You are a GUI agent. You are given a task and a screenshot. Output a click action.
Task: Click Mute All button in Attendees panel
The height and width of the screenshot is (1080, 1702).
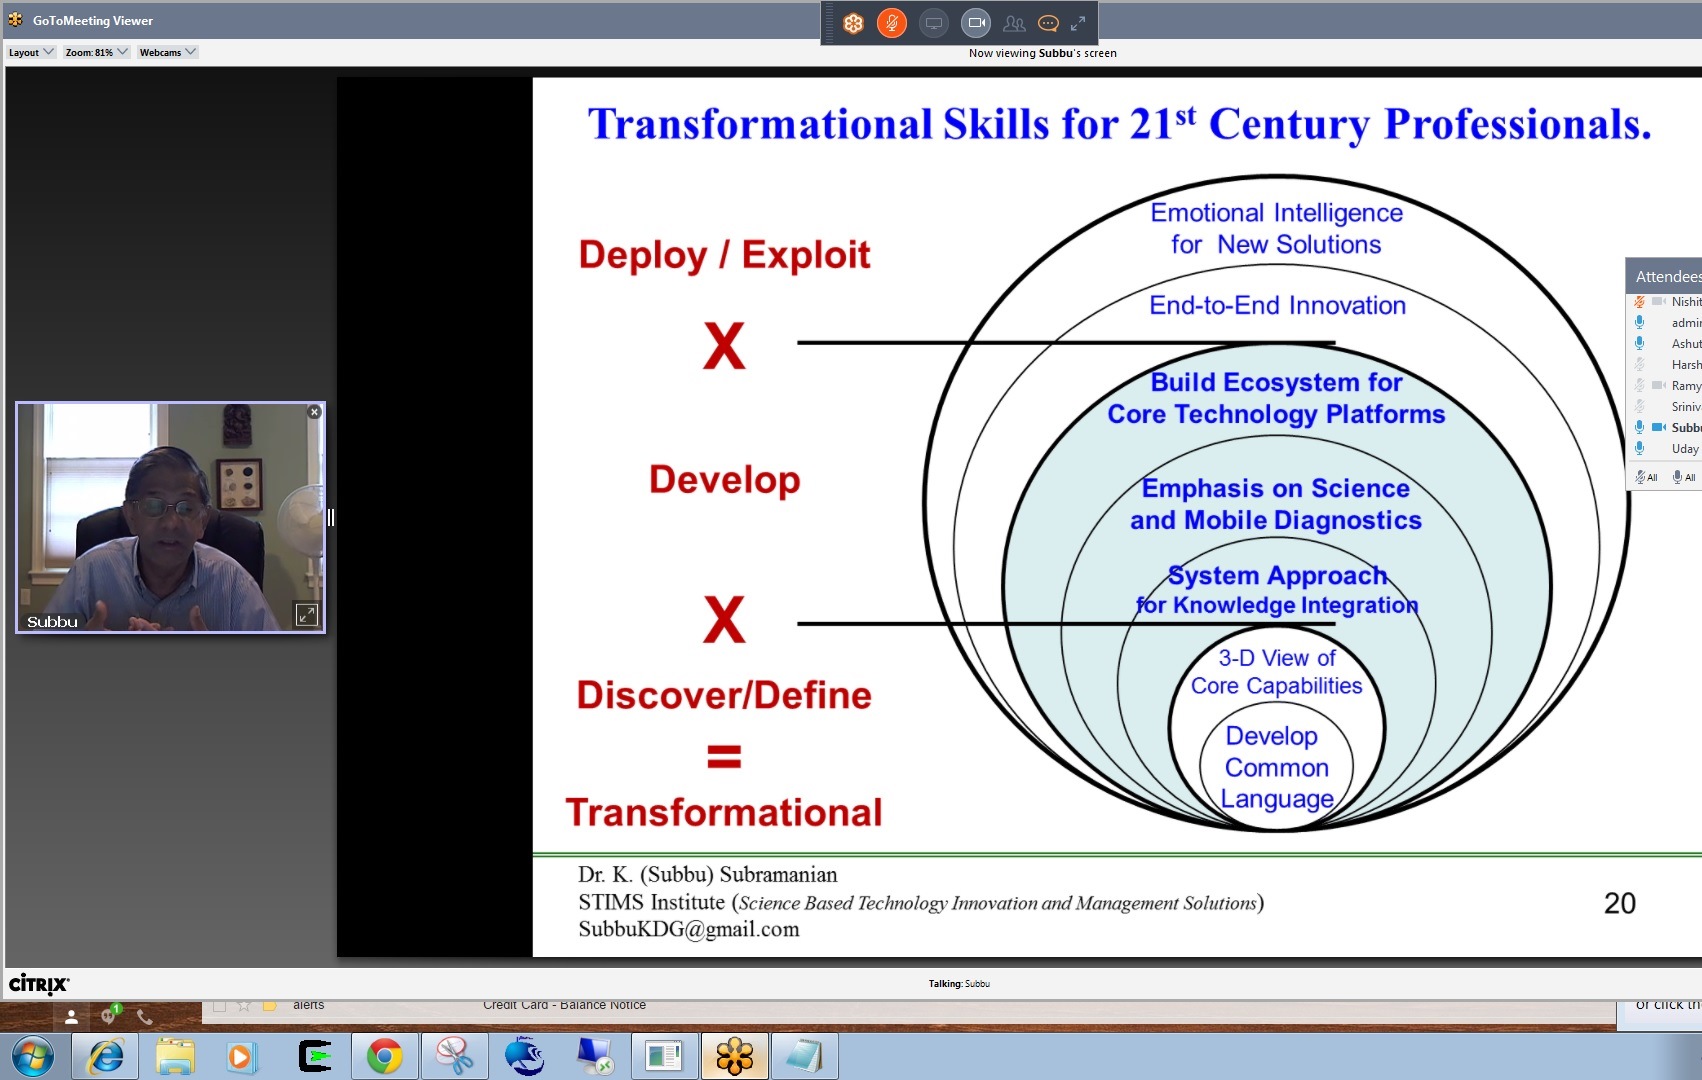pos(1646,477)
